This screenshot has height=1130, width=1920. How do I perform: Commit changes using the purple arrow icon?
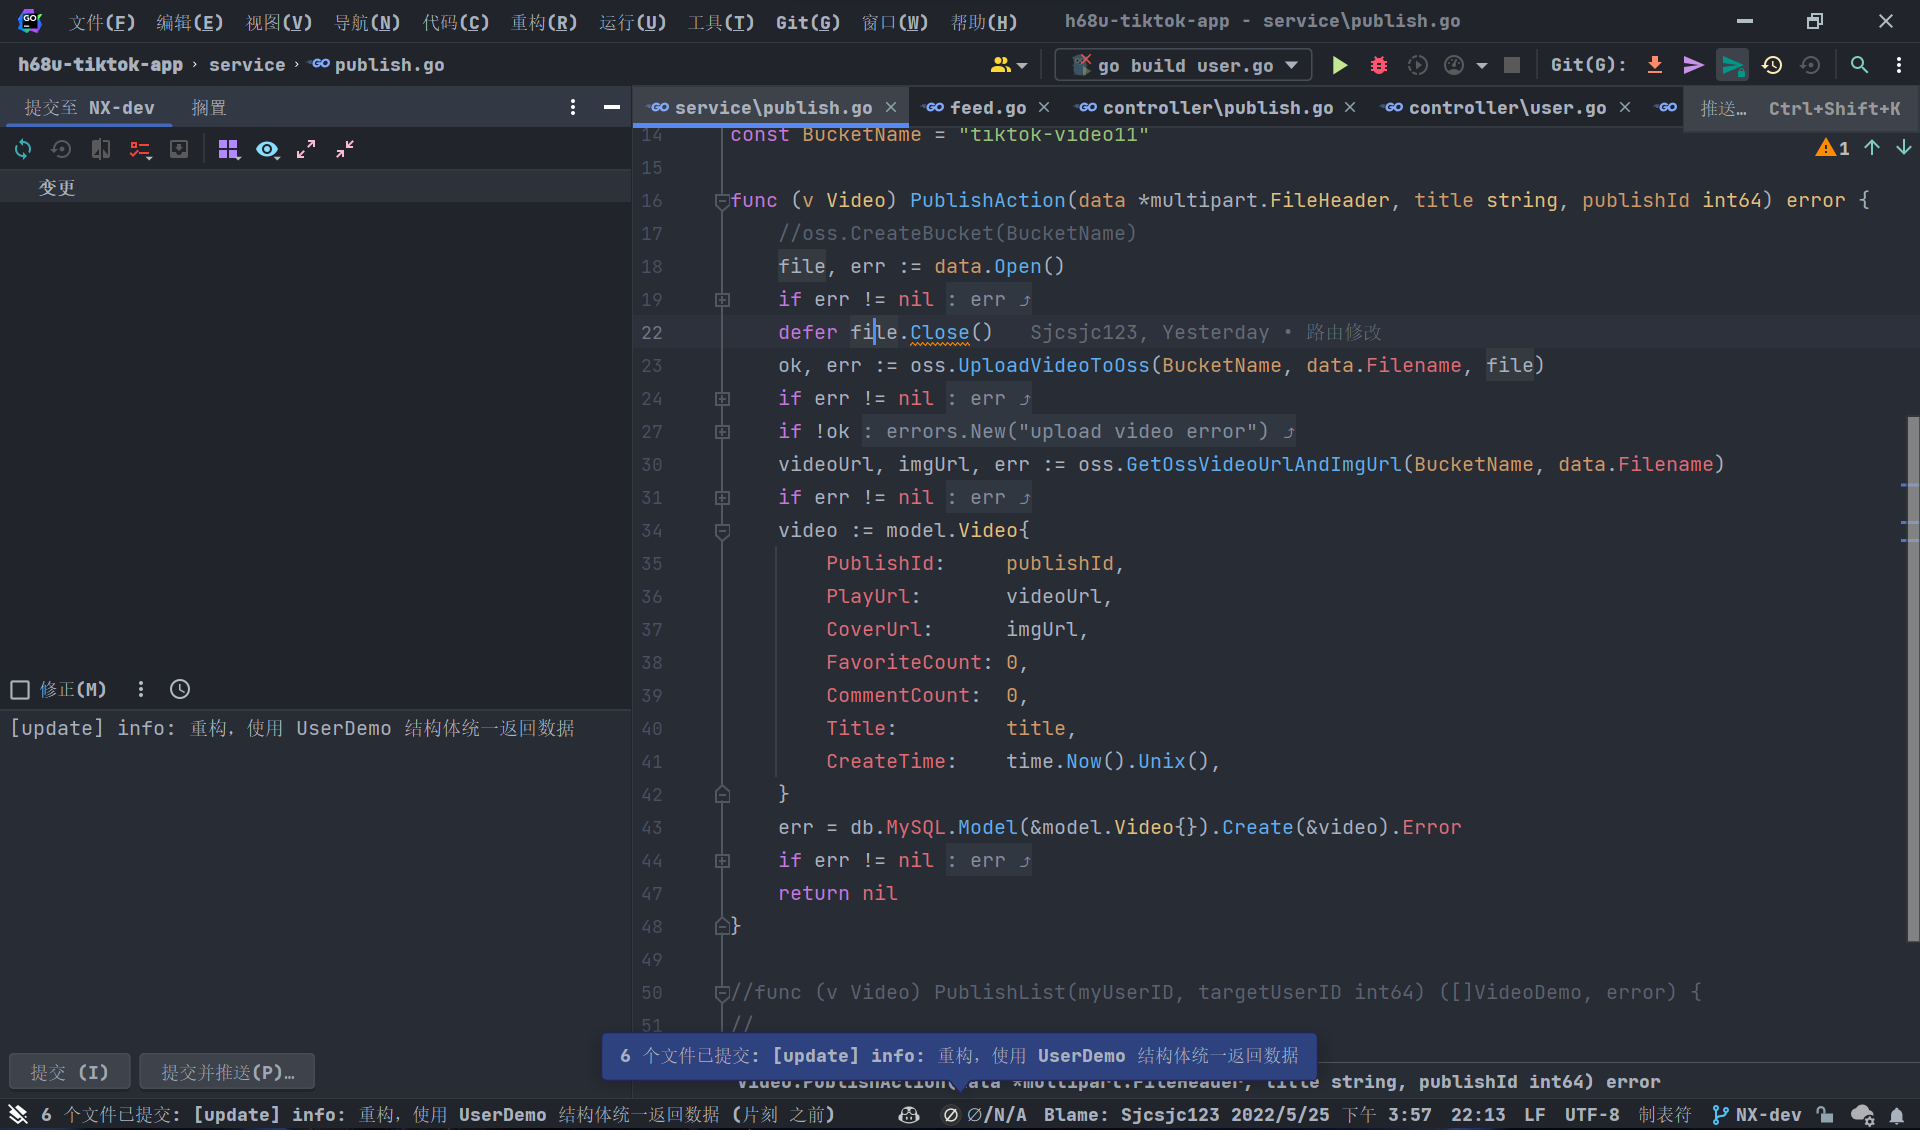click(1693, 65)
